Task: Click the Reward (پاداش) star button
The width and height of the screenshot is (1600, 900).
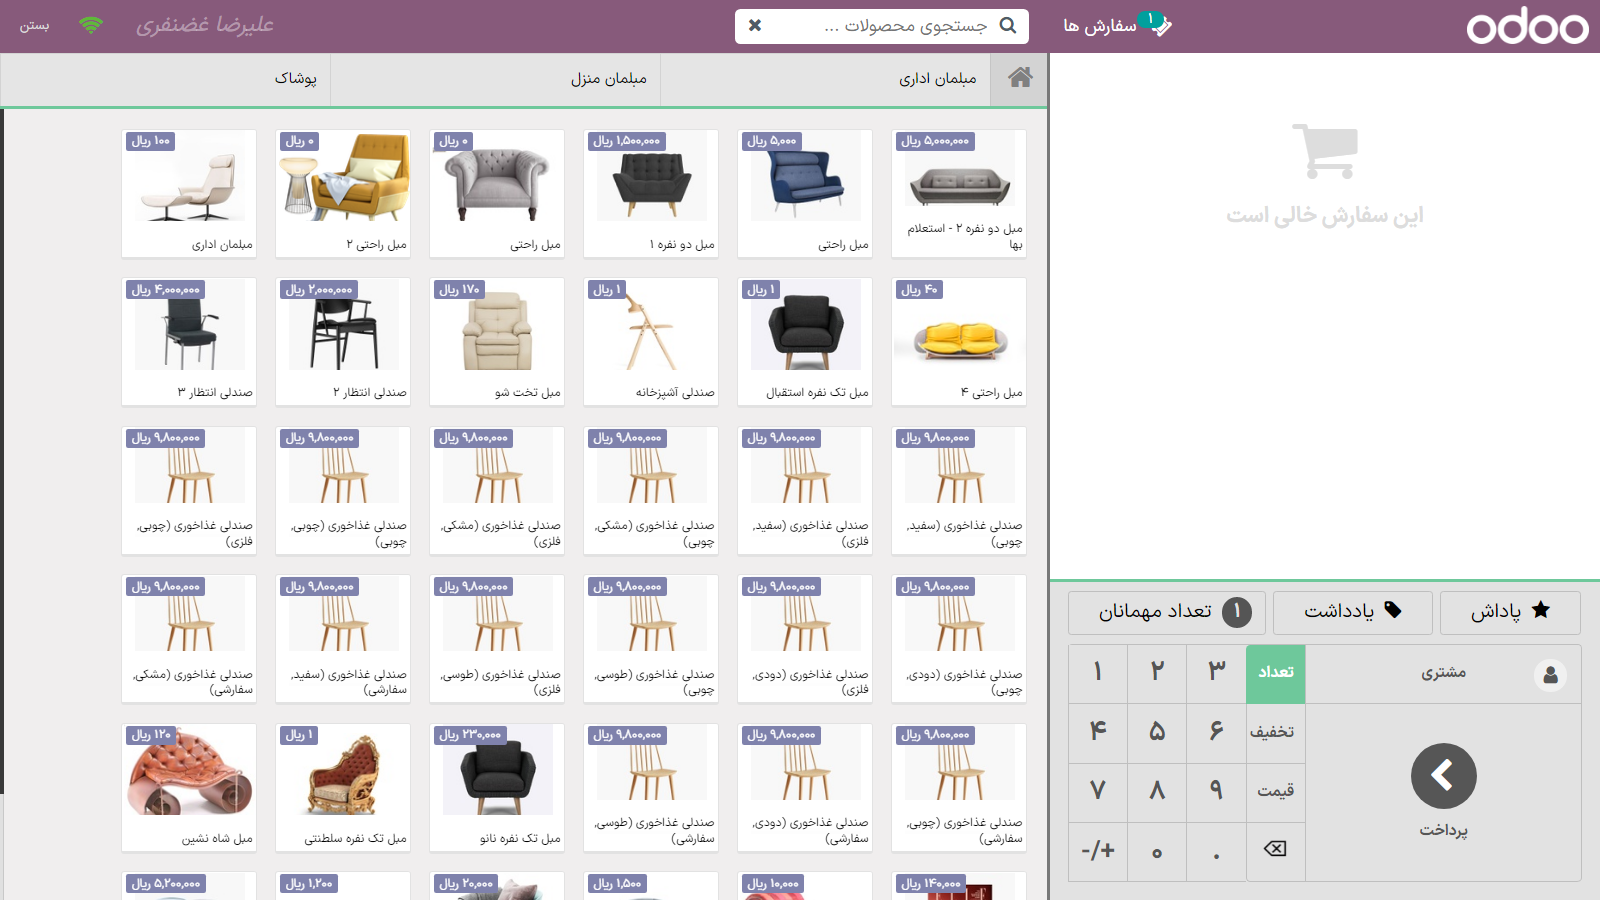Action: click(x=1510, y=612)
